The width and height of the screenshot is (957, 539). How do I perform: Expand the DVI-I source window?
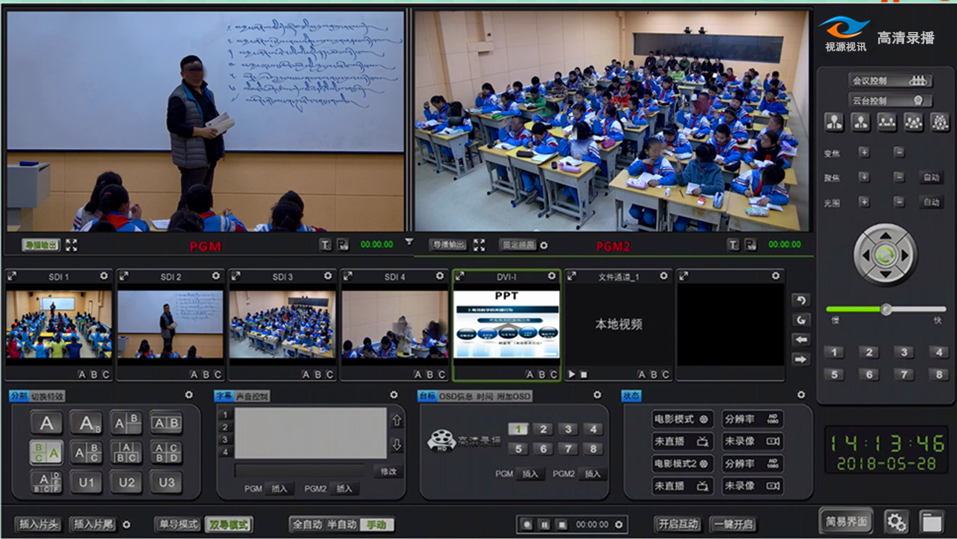pos(460,276)
